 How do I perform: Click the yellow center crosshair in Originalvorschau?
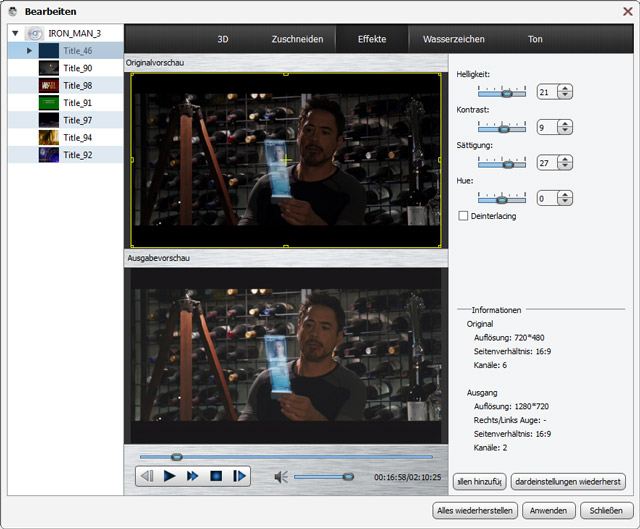(x=286, y=160)
